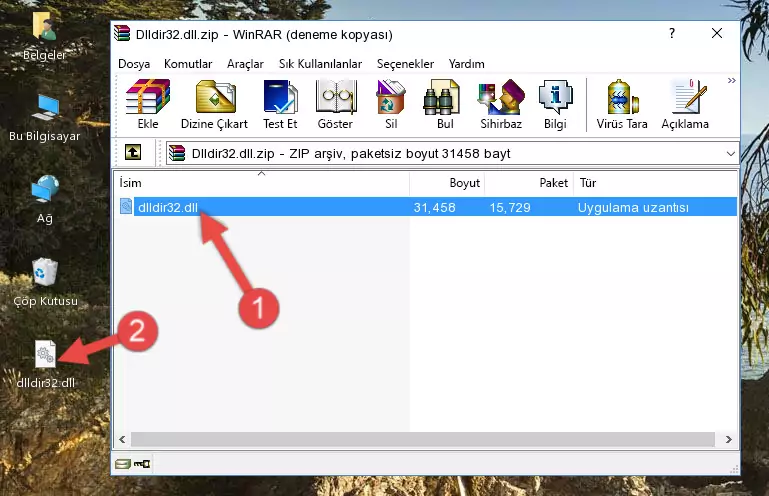Open the Sık Kullanılanlar menu

pyautogui.click(x=320, y=64)
